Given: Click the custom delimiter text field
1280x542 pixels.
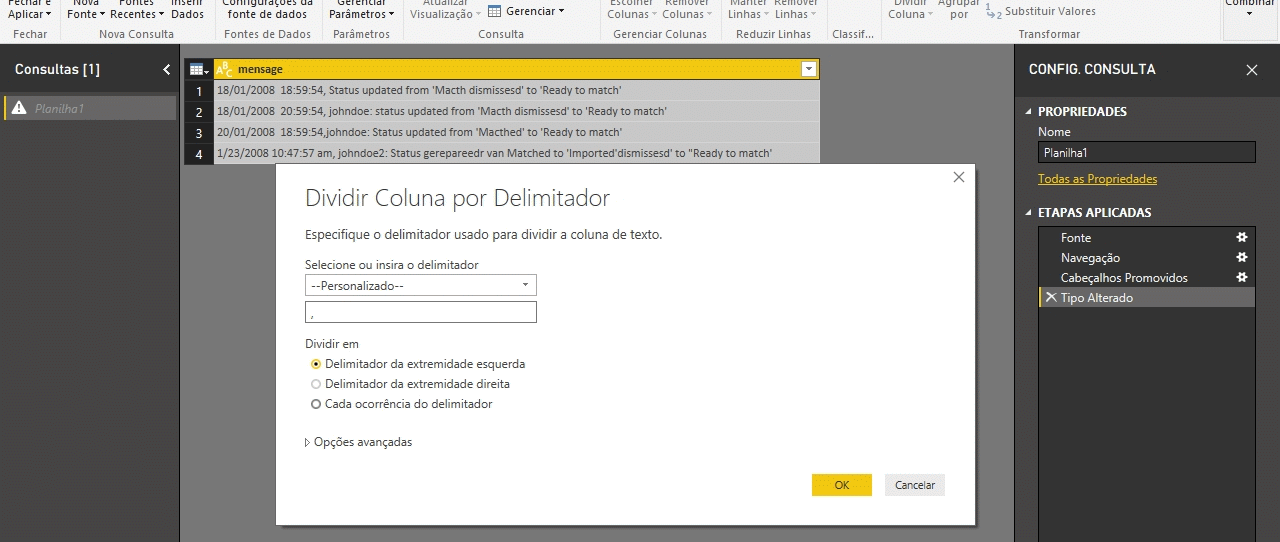Looking at the screenshot, I should click(x=421, y=313).
